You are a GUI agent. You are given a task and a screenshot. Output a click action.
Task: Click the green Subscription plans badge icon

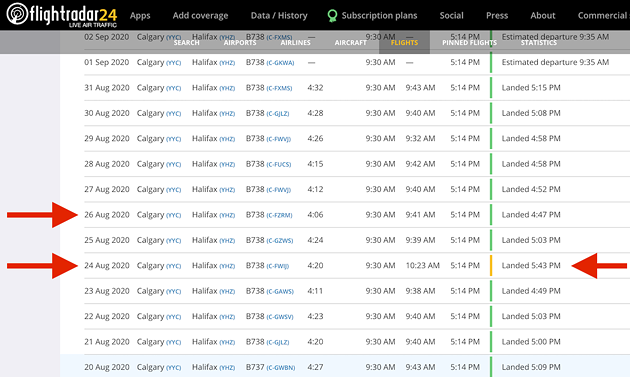click(332, 16)
